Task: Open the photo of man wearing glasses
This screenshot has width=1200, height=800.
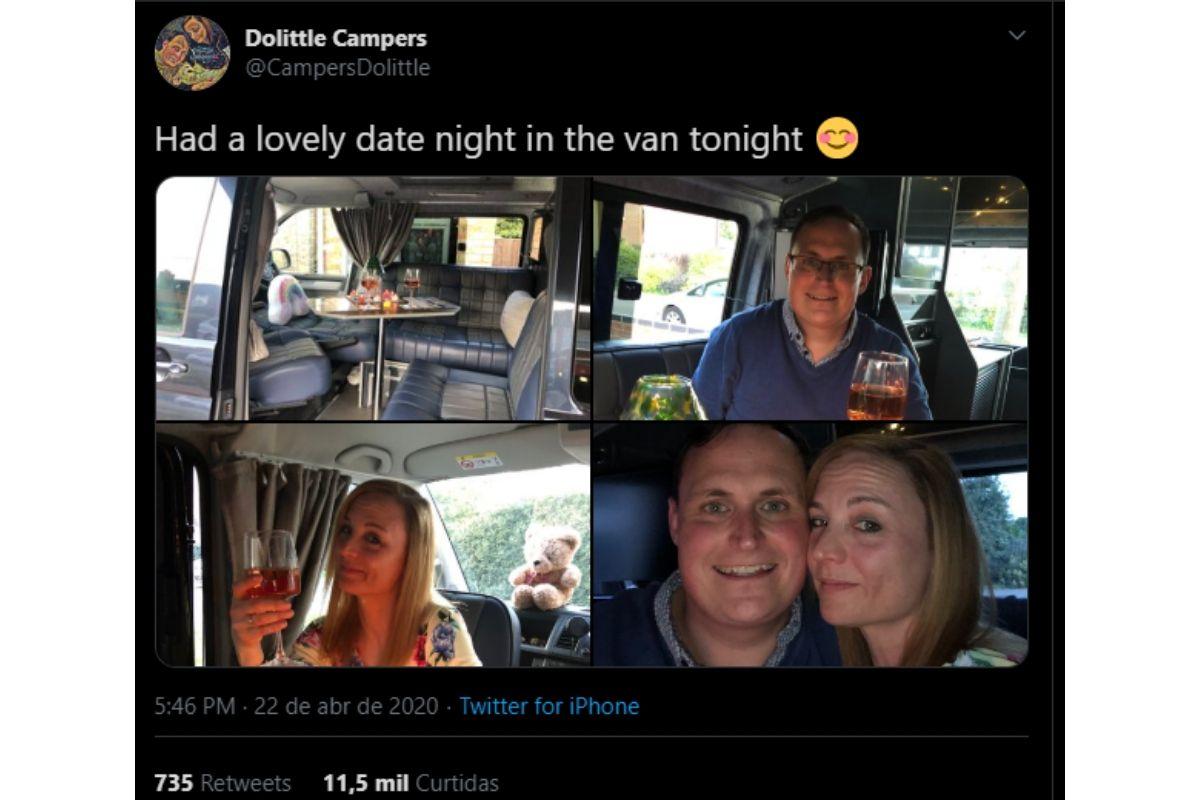Action: pos(810,298)
